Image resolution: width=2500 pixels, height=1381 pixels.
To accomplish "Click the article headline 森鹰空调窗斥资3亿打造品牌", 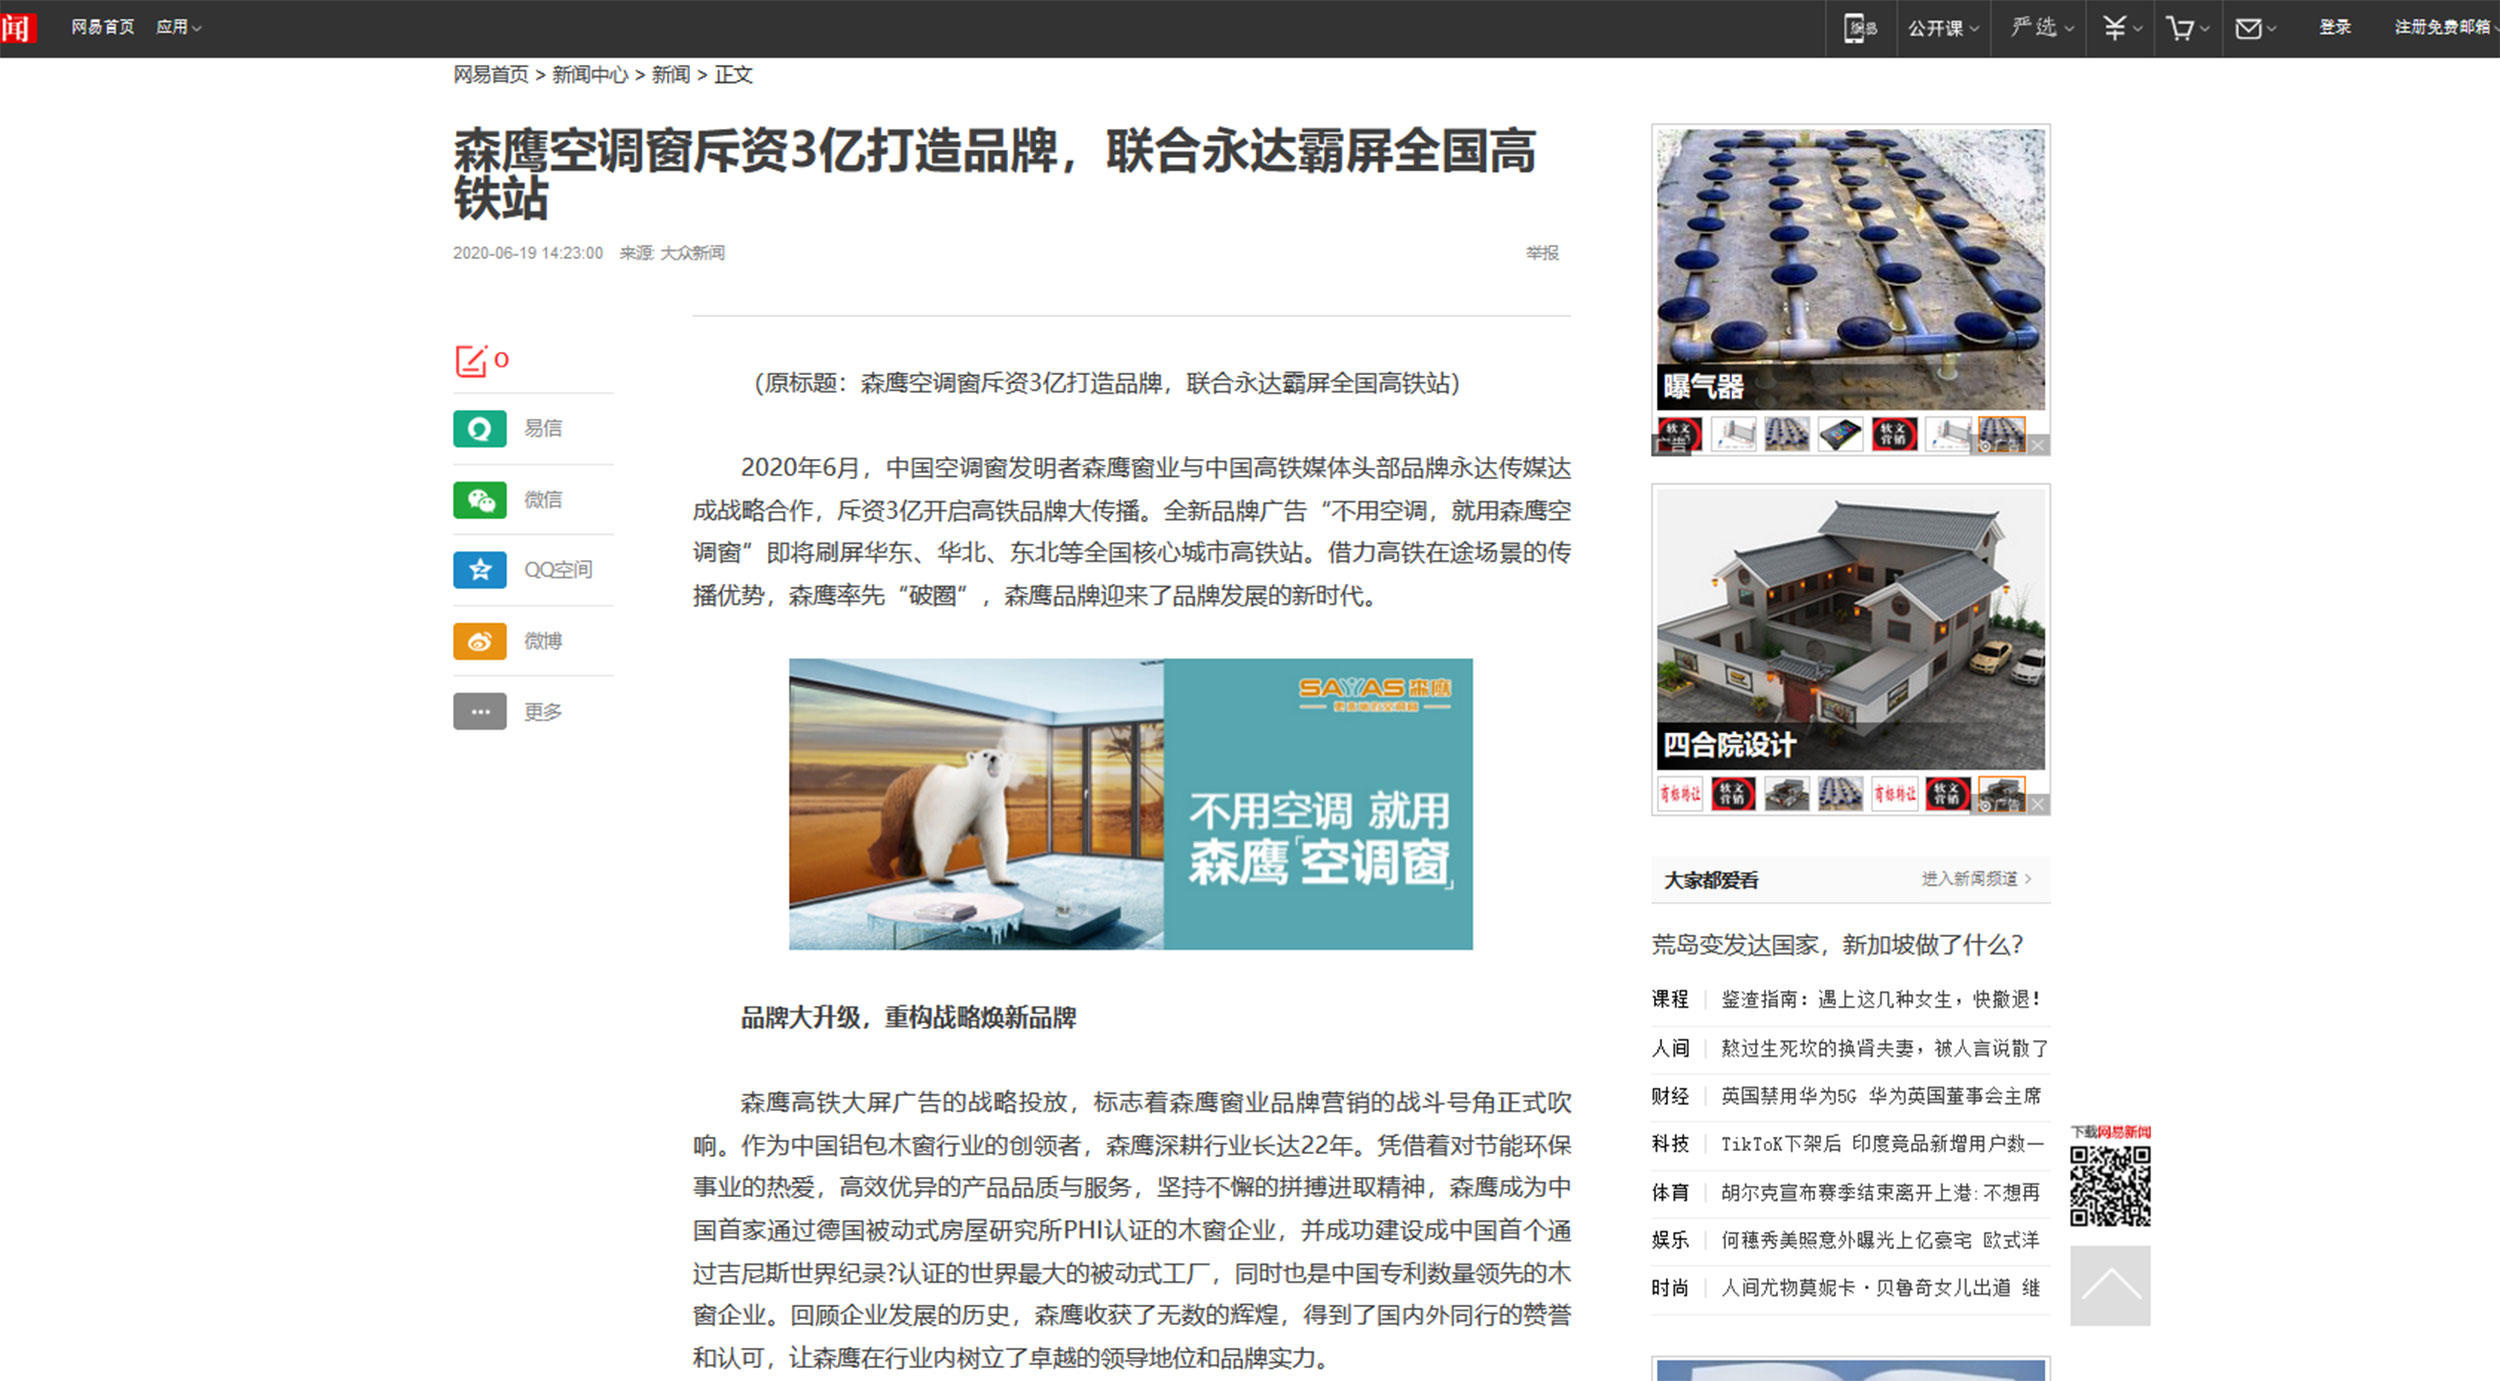I will tap(994, 173).
